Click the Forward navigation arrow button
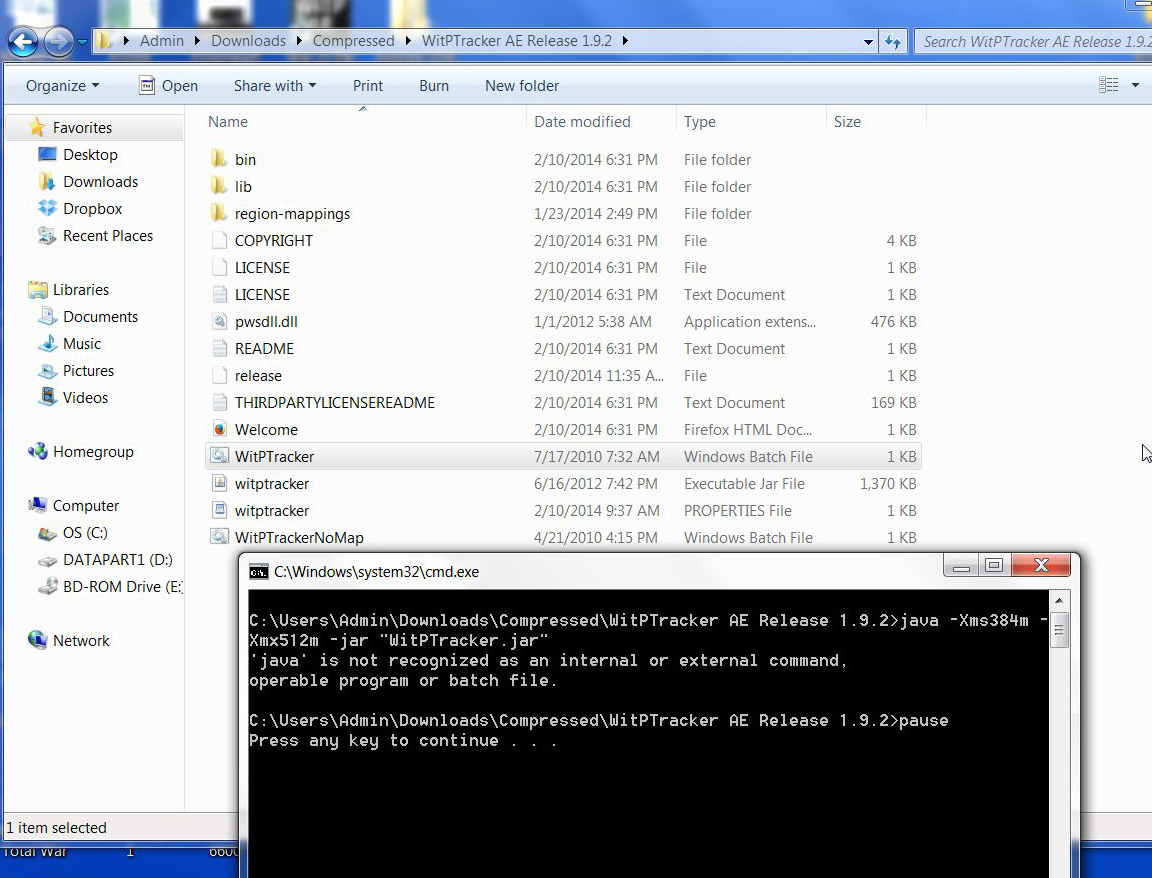 (58, 41)
